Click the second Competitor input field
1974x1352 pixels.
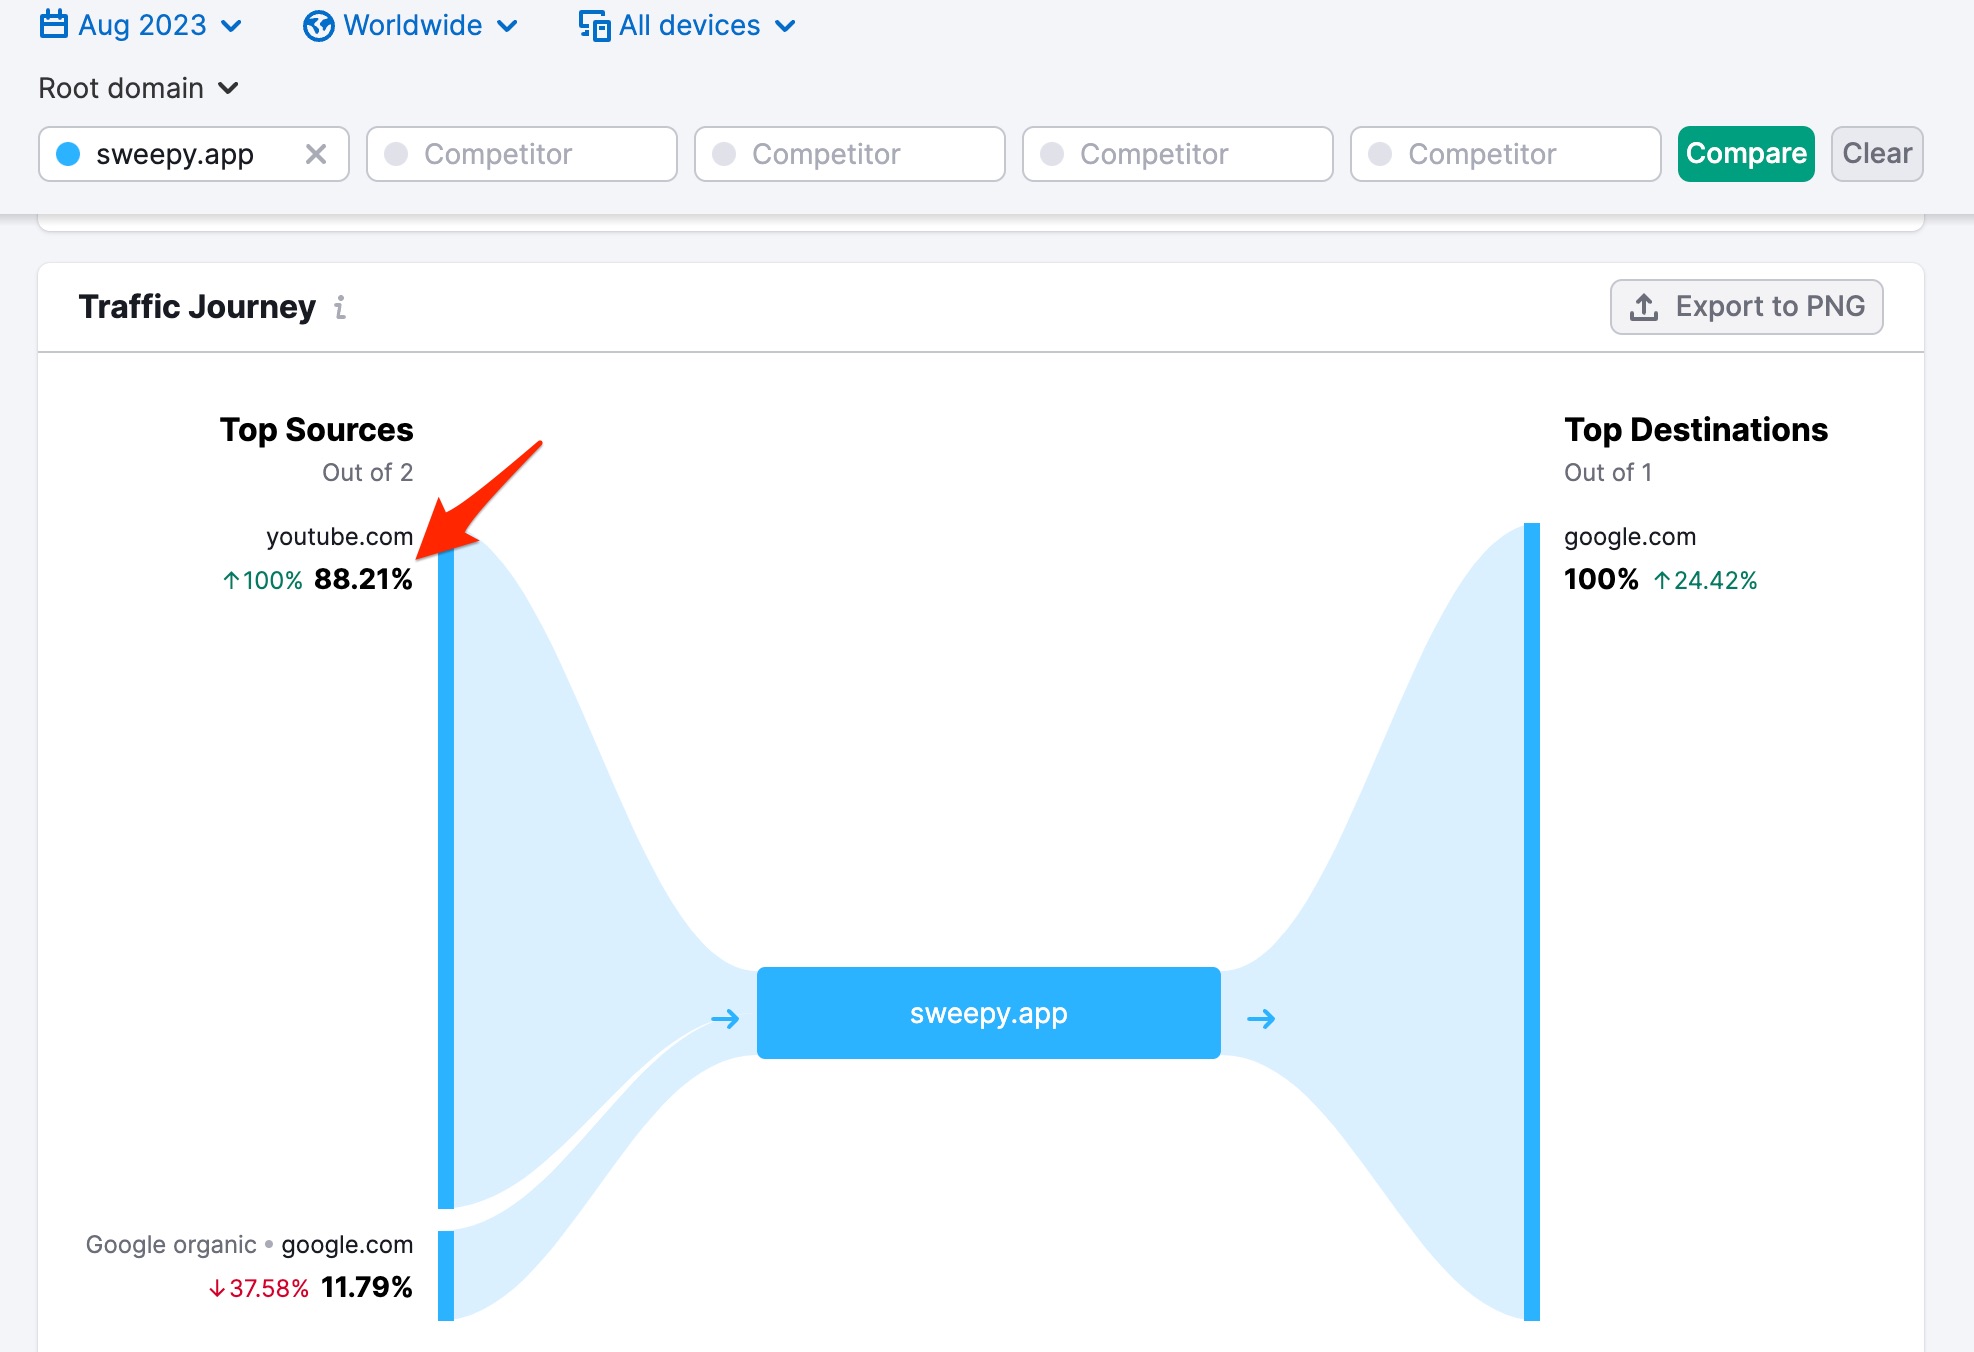tap(850, 152)
